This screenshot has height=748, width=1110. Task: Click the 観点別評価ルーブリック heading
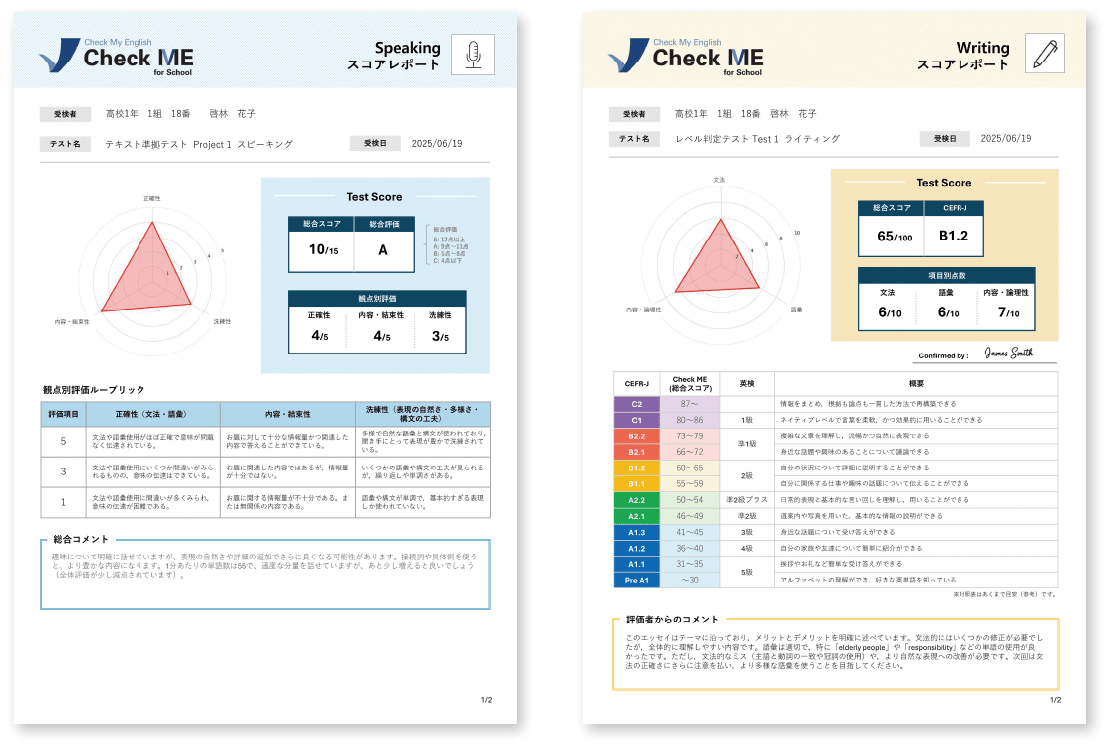pyautogui.click(x=93, y=389)
